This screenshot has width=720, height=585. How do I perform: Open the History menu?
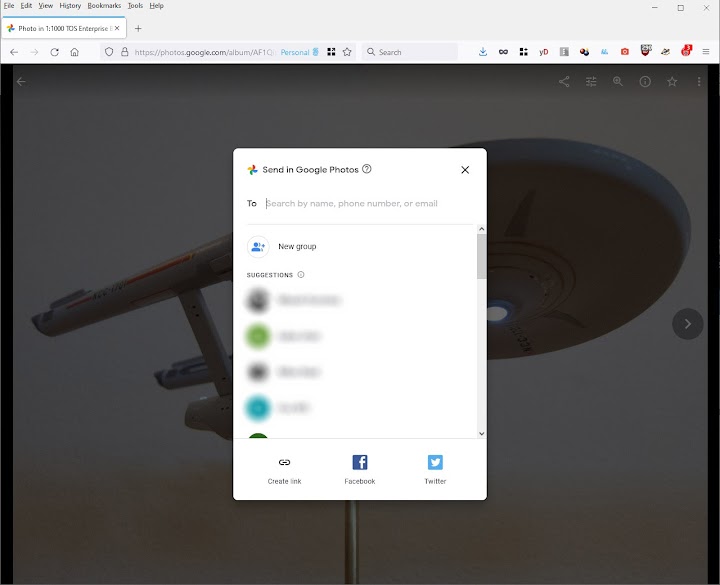[70, 6]
